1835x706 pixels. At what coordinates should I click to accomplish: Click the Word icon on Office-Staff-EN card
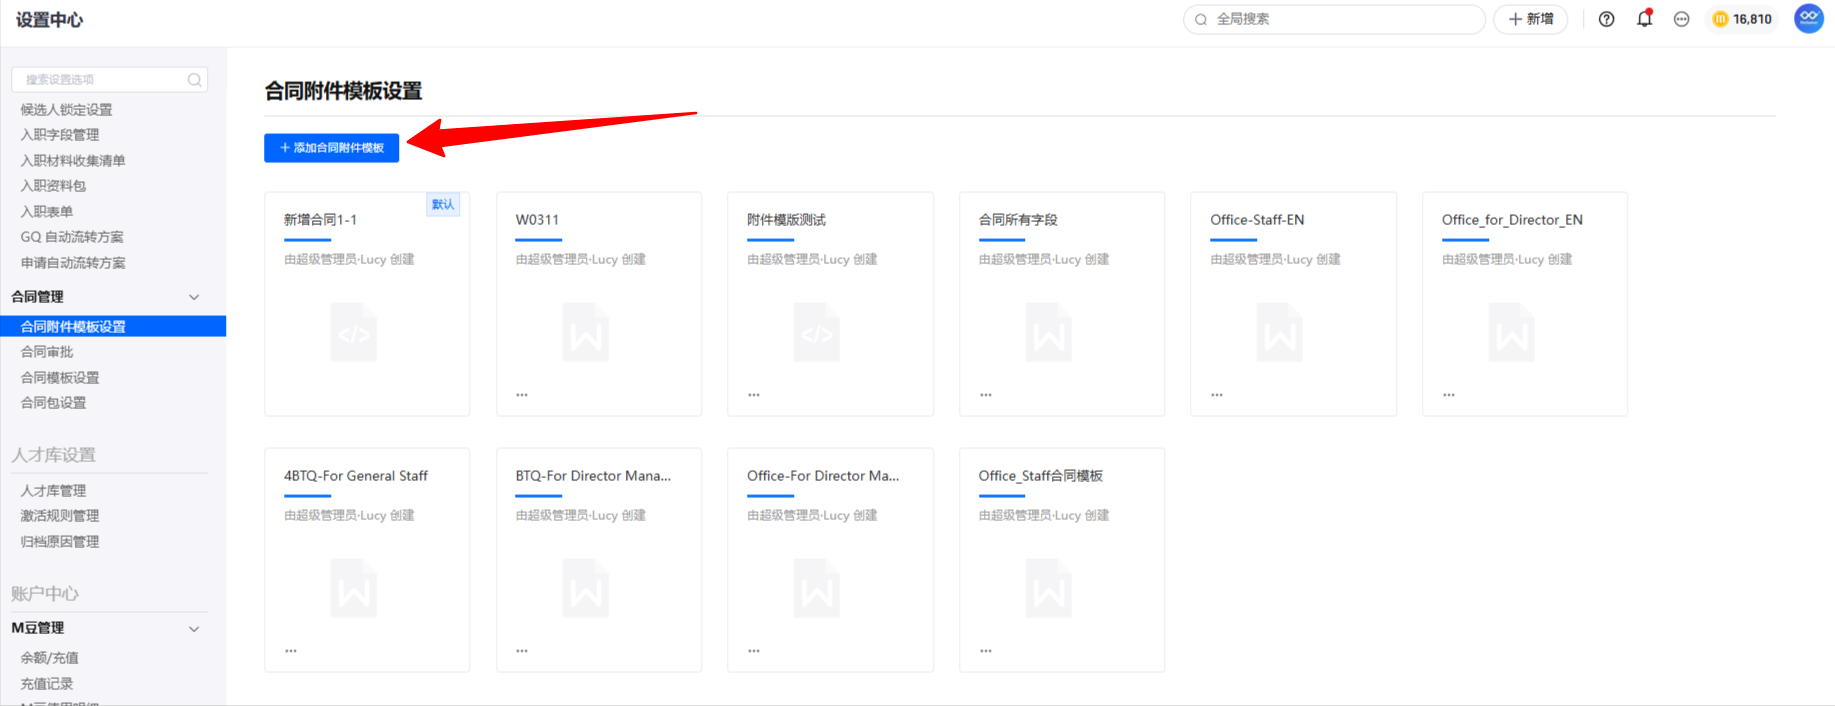click(x=1280, y=333)
